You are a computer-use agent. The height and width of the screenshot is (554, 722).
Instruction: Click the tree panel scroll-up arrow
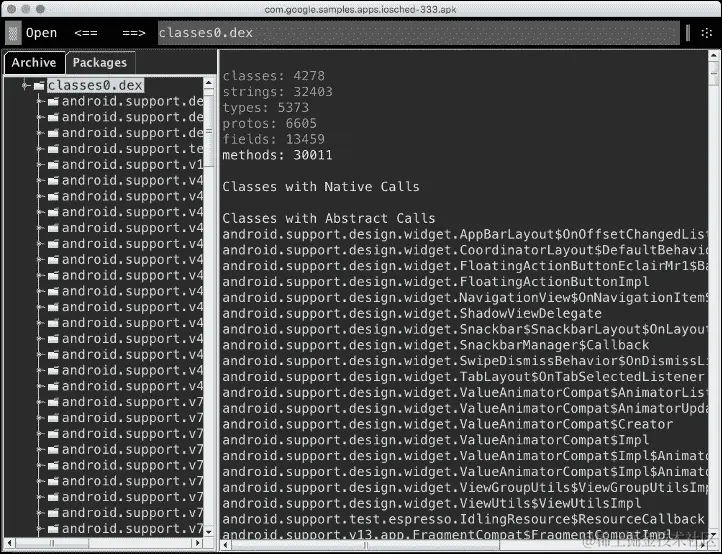click(x=209, y=82)
